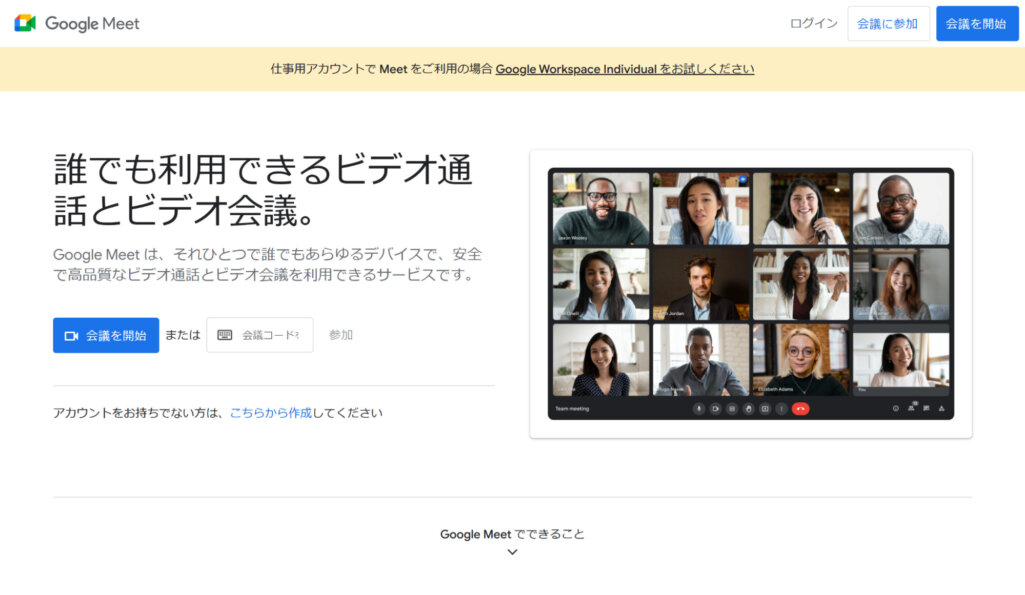
Task: Click the microphone icon in meeting preview
Action: 699,409
